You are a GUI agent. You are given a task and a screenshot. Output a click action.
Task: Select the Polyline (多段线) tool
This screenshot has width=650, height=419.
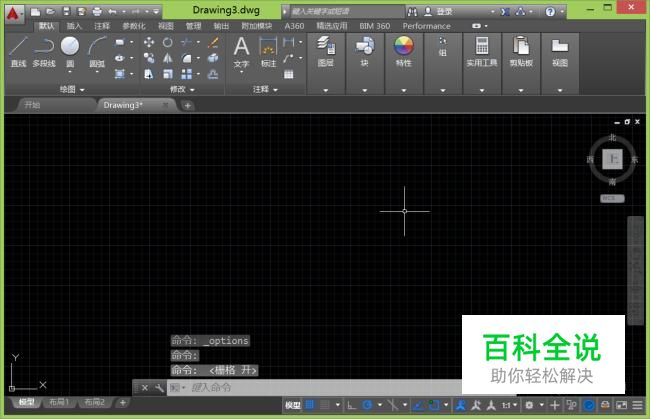(x=44, y=52)
